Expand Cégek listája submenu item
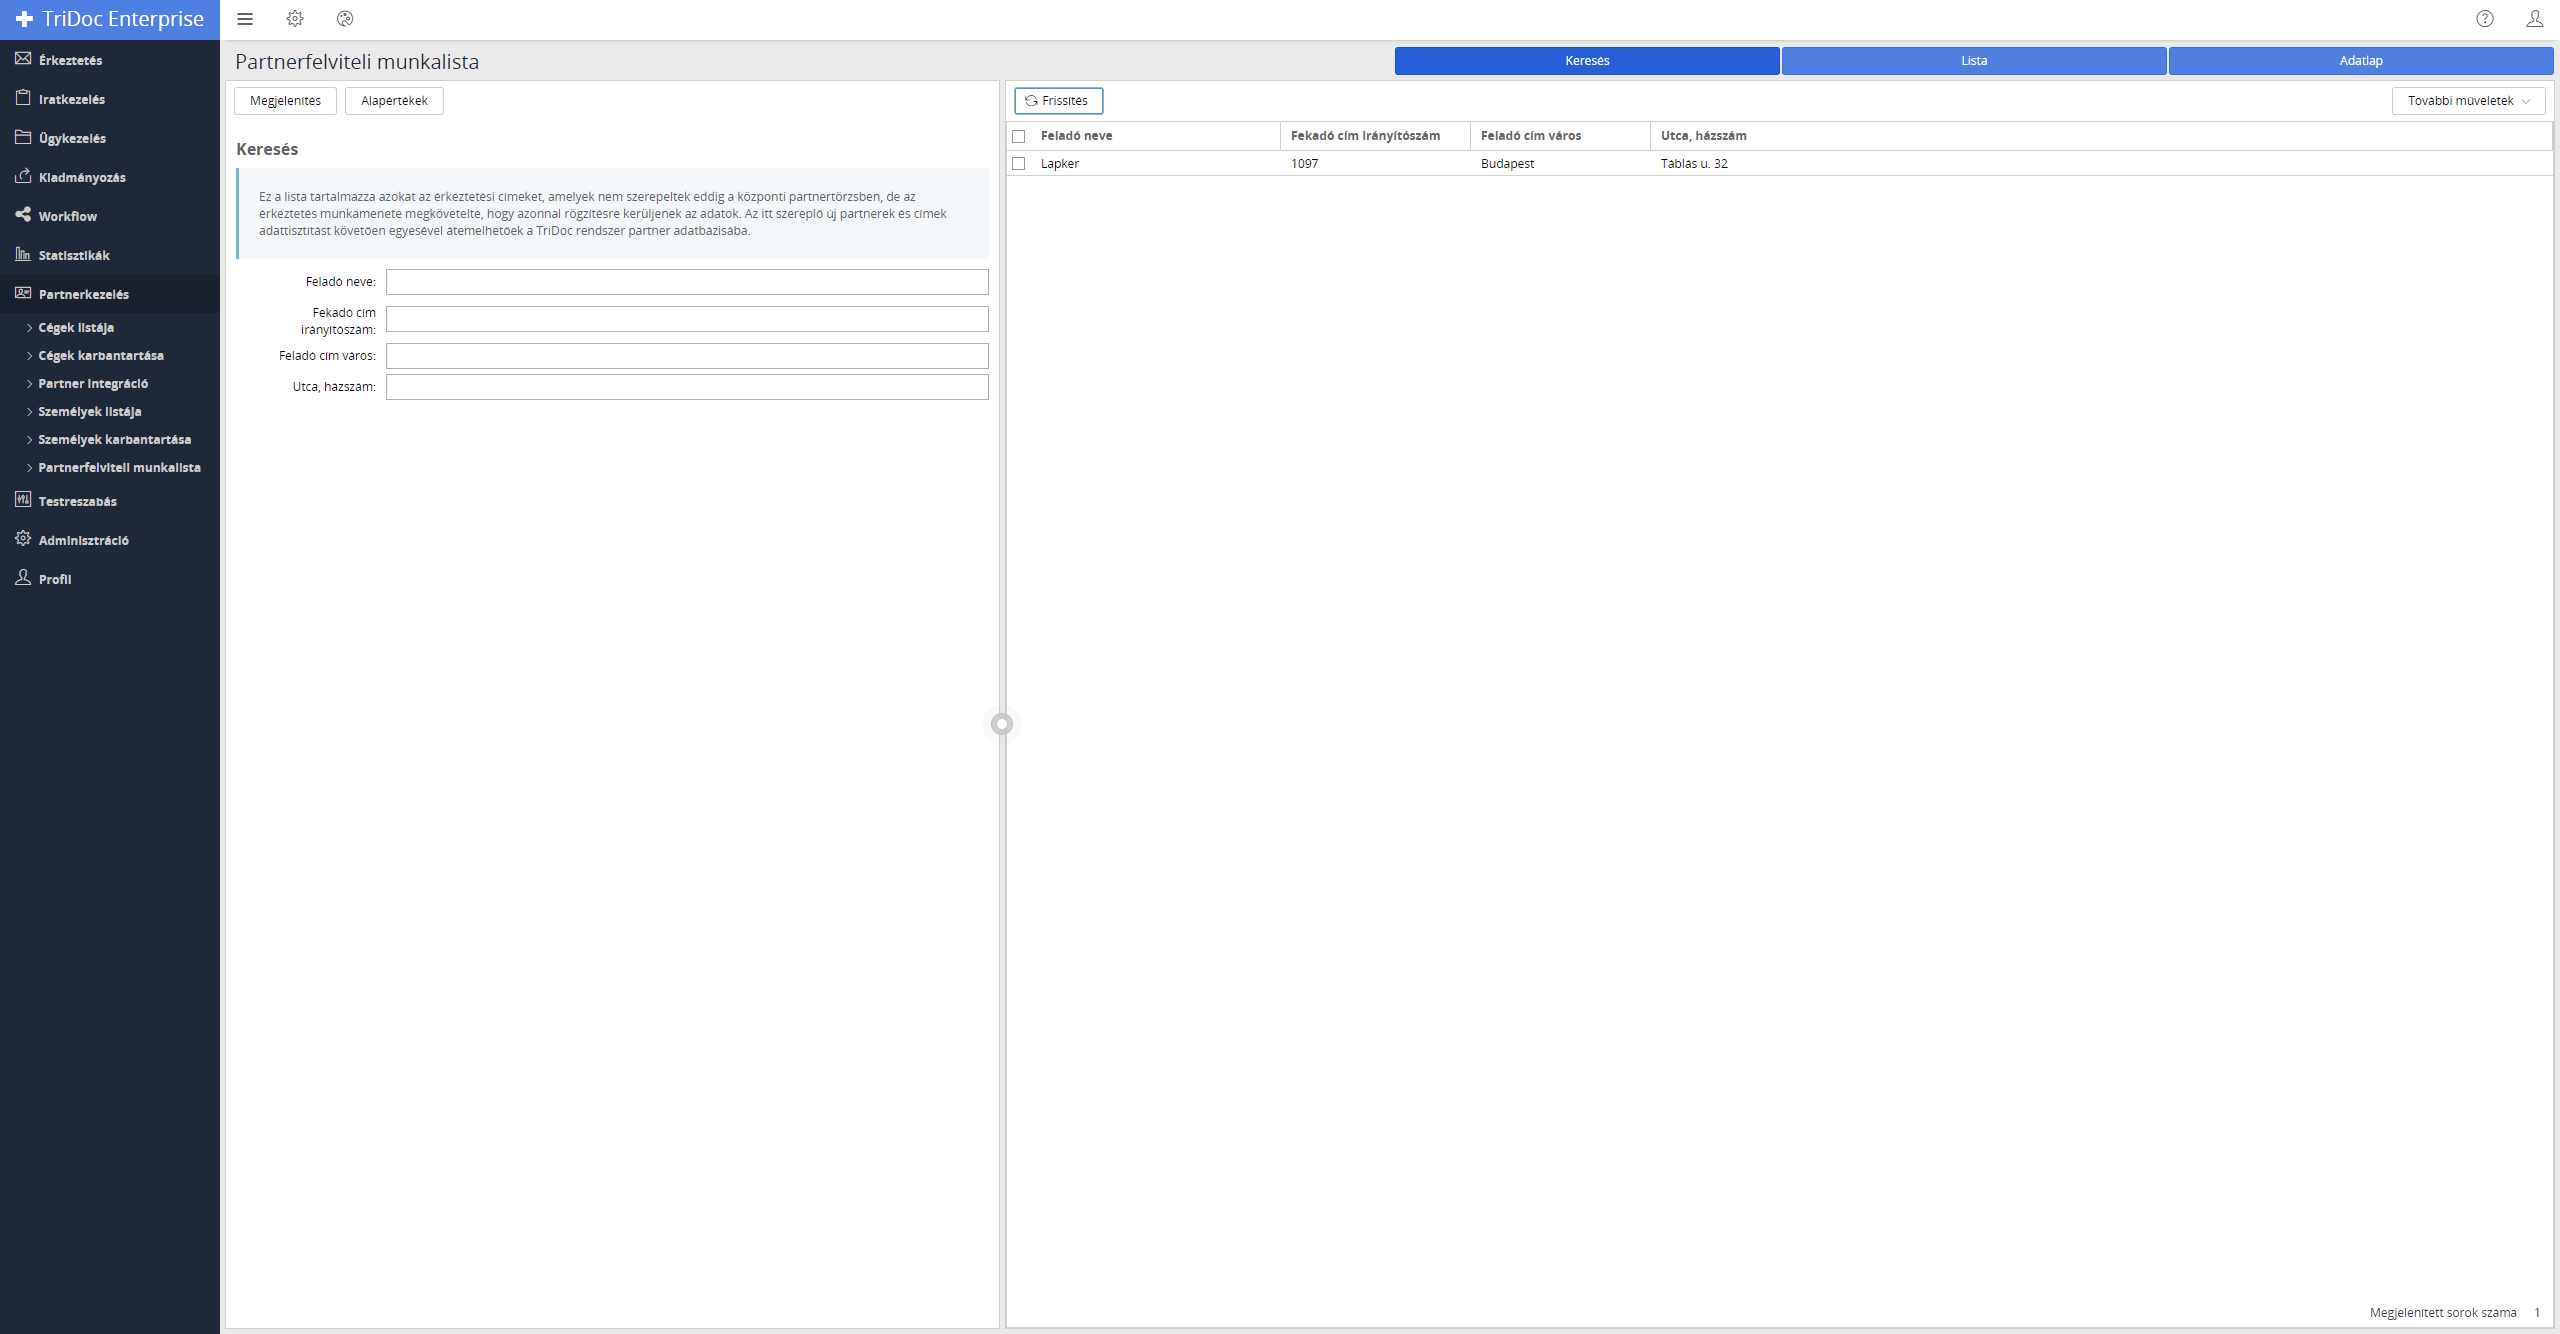The width and height of the screenshot is (2560, 1334). click(76, 328)
